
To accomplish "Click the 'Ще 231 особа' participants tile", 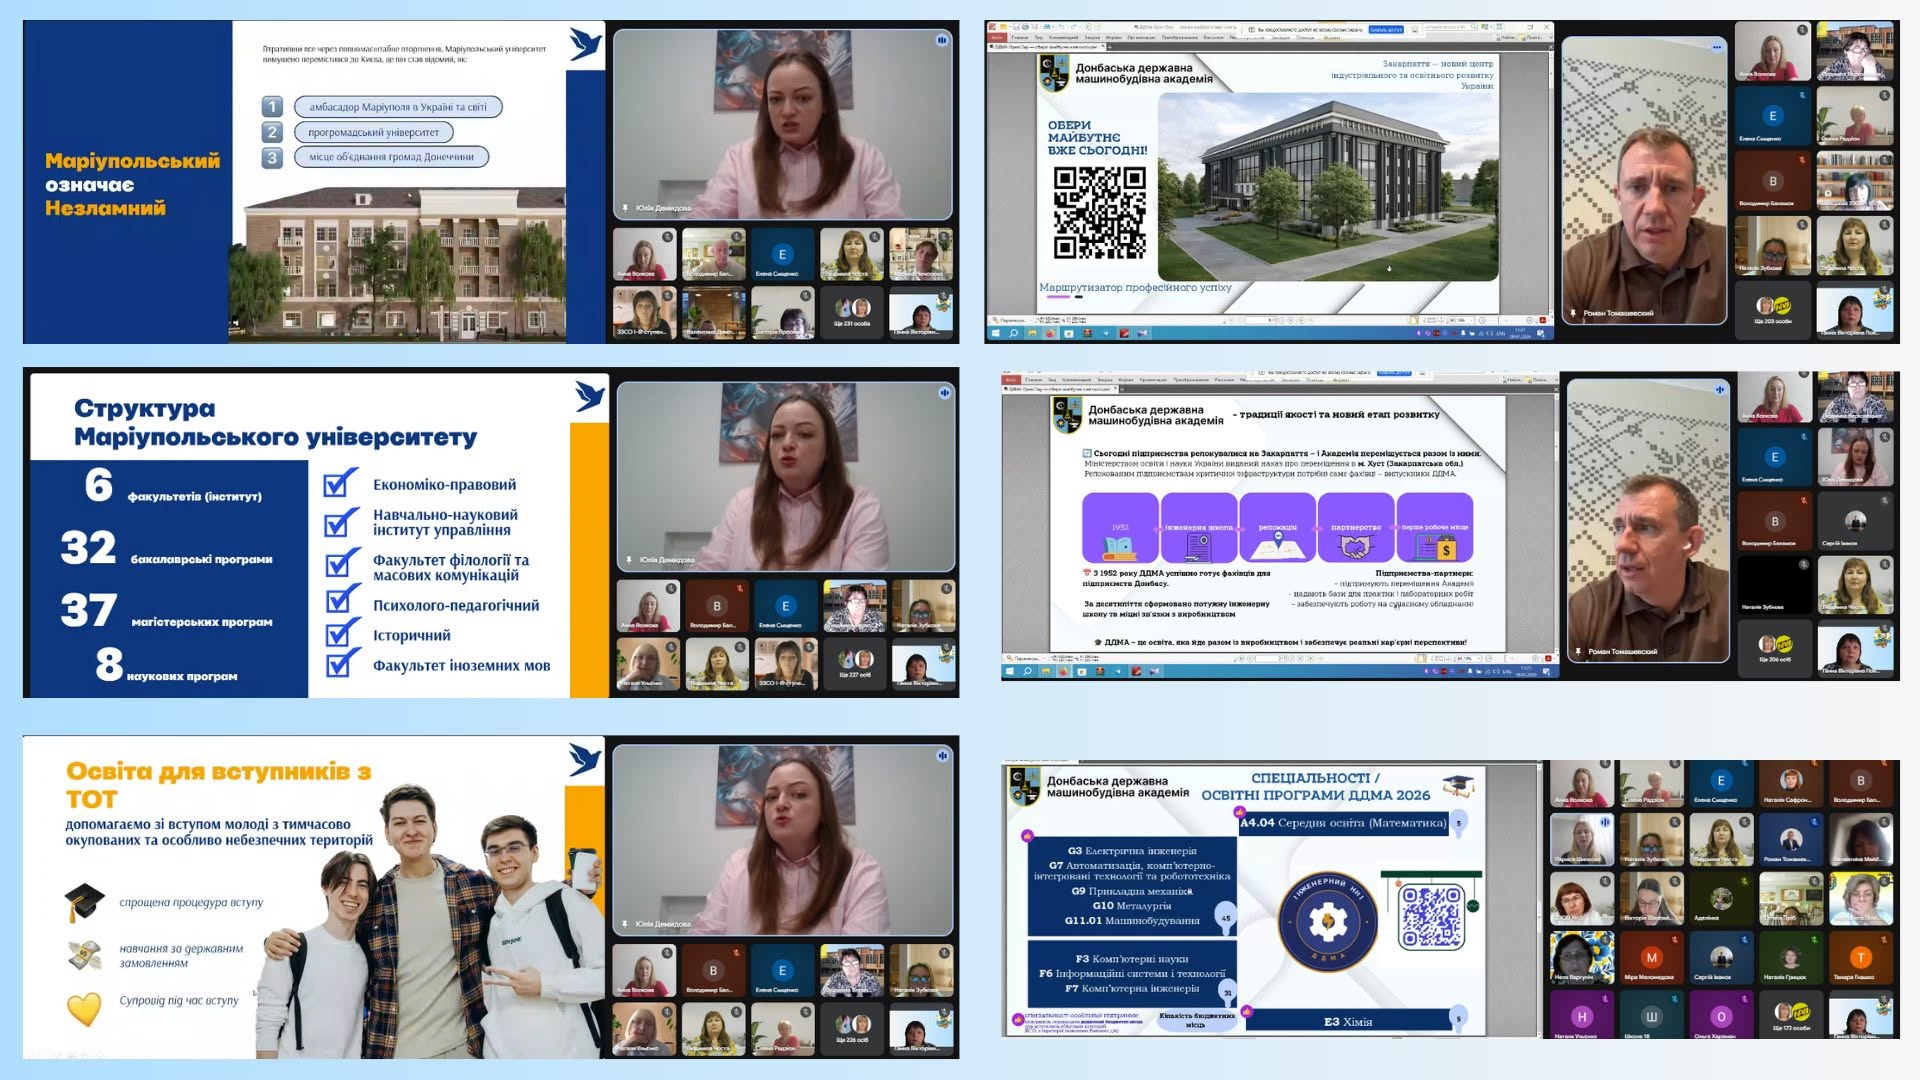I will [x=852, y=313].
